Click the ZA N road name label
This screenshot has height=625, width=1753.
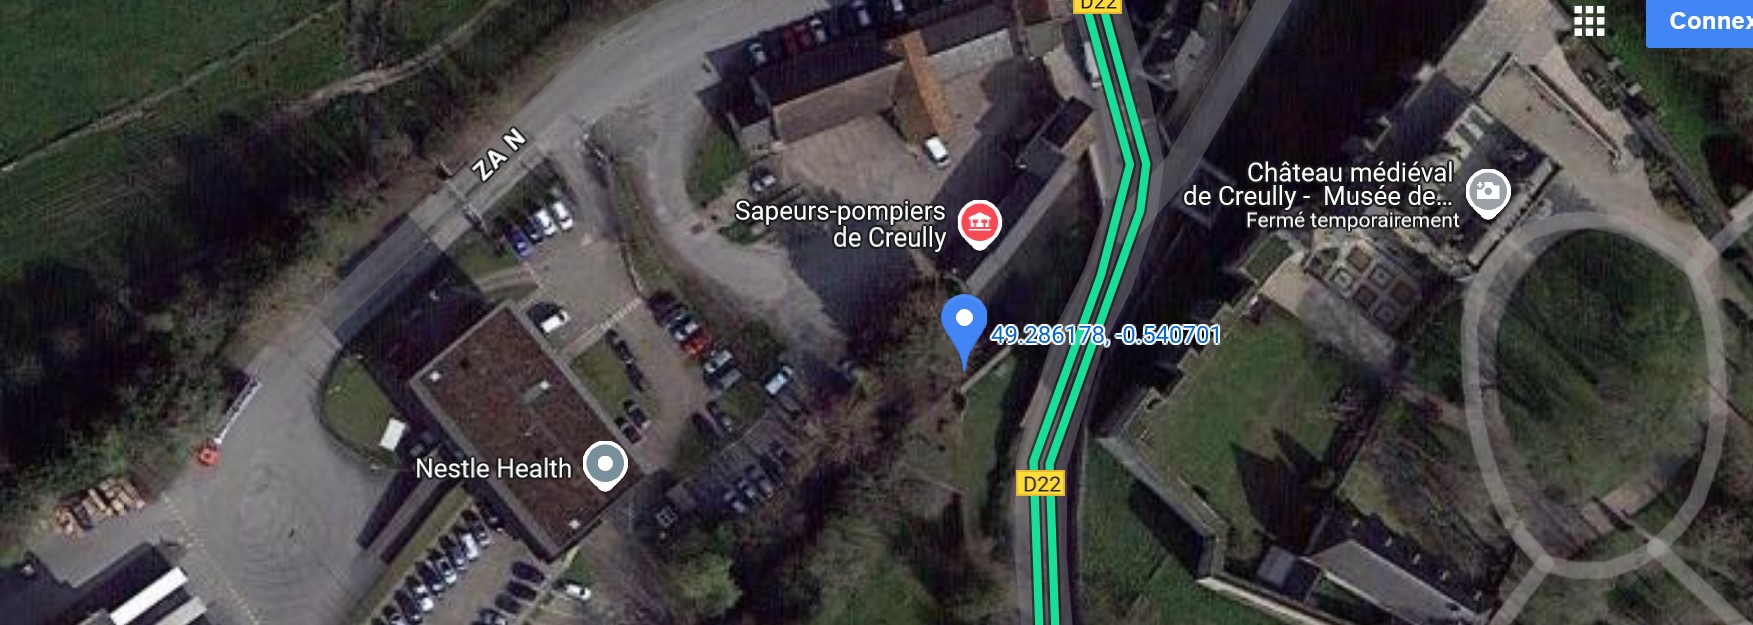tap(499, 154)
